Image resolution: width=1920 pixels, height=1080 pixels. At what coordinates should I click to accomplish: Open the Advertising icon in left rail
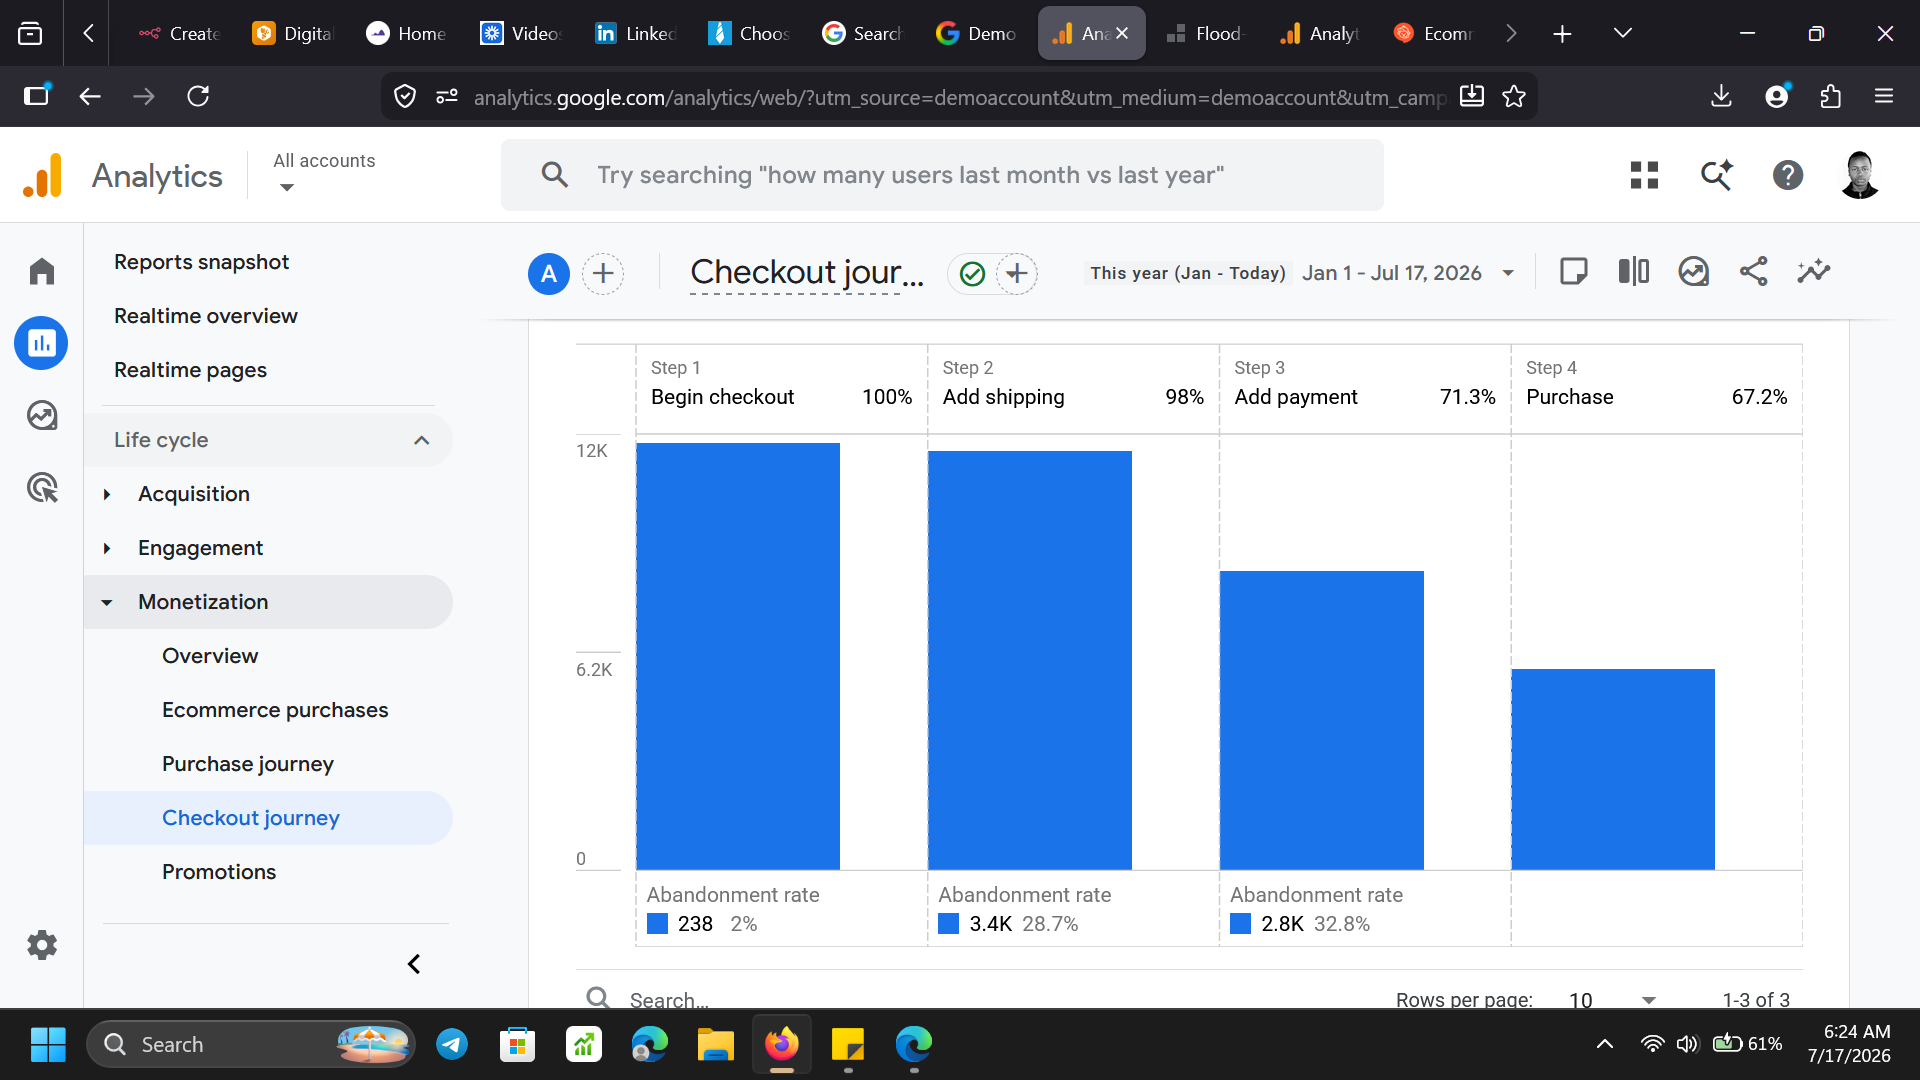(x=42, y=487)
